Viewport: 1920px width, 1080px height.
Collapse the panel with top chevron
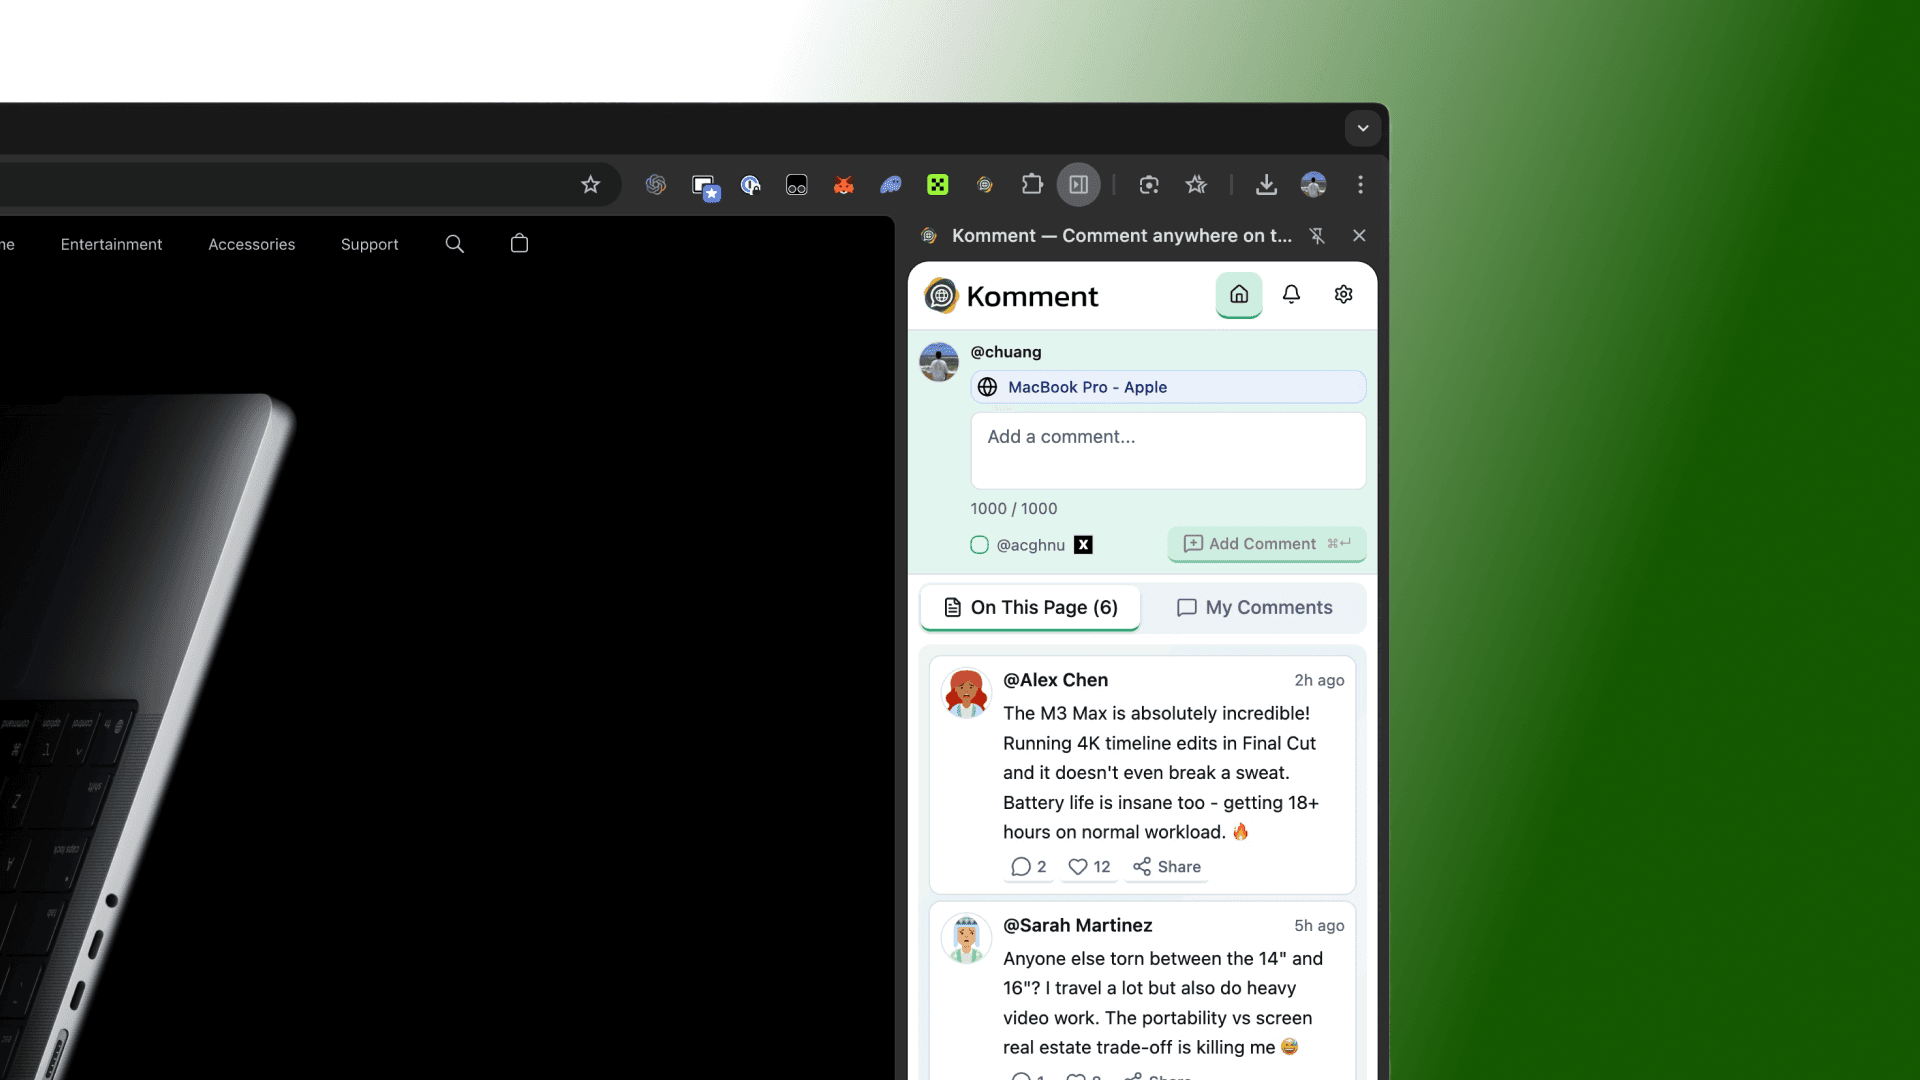pos(1362,129)
